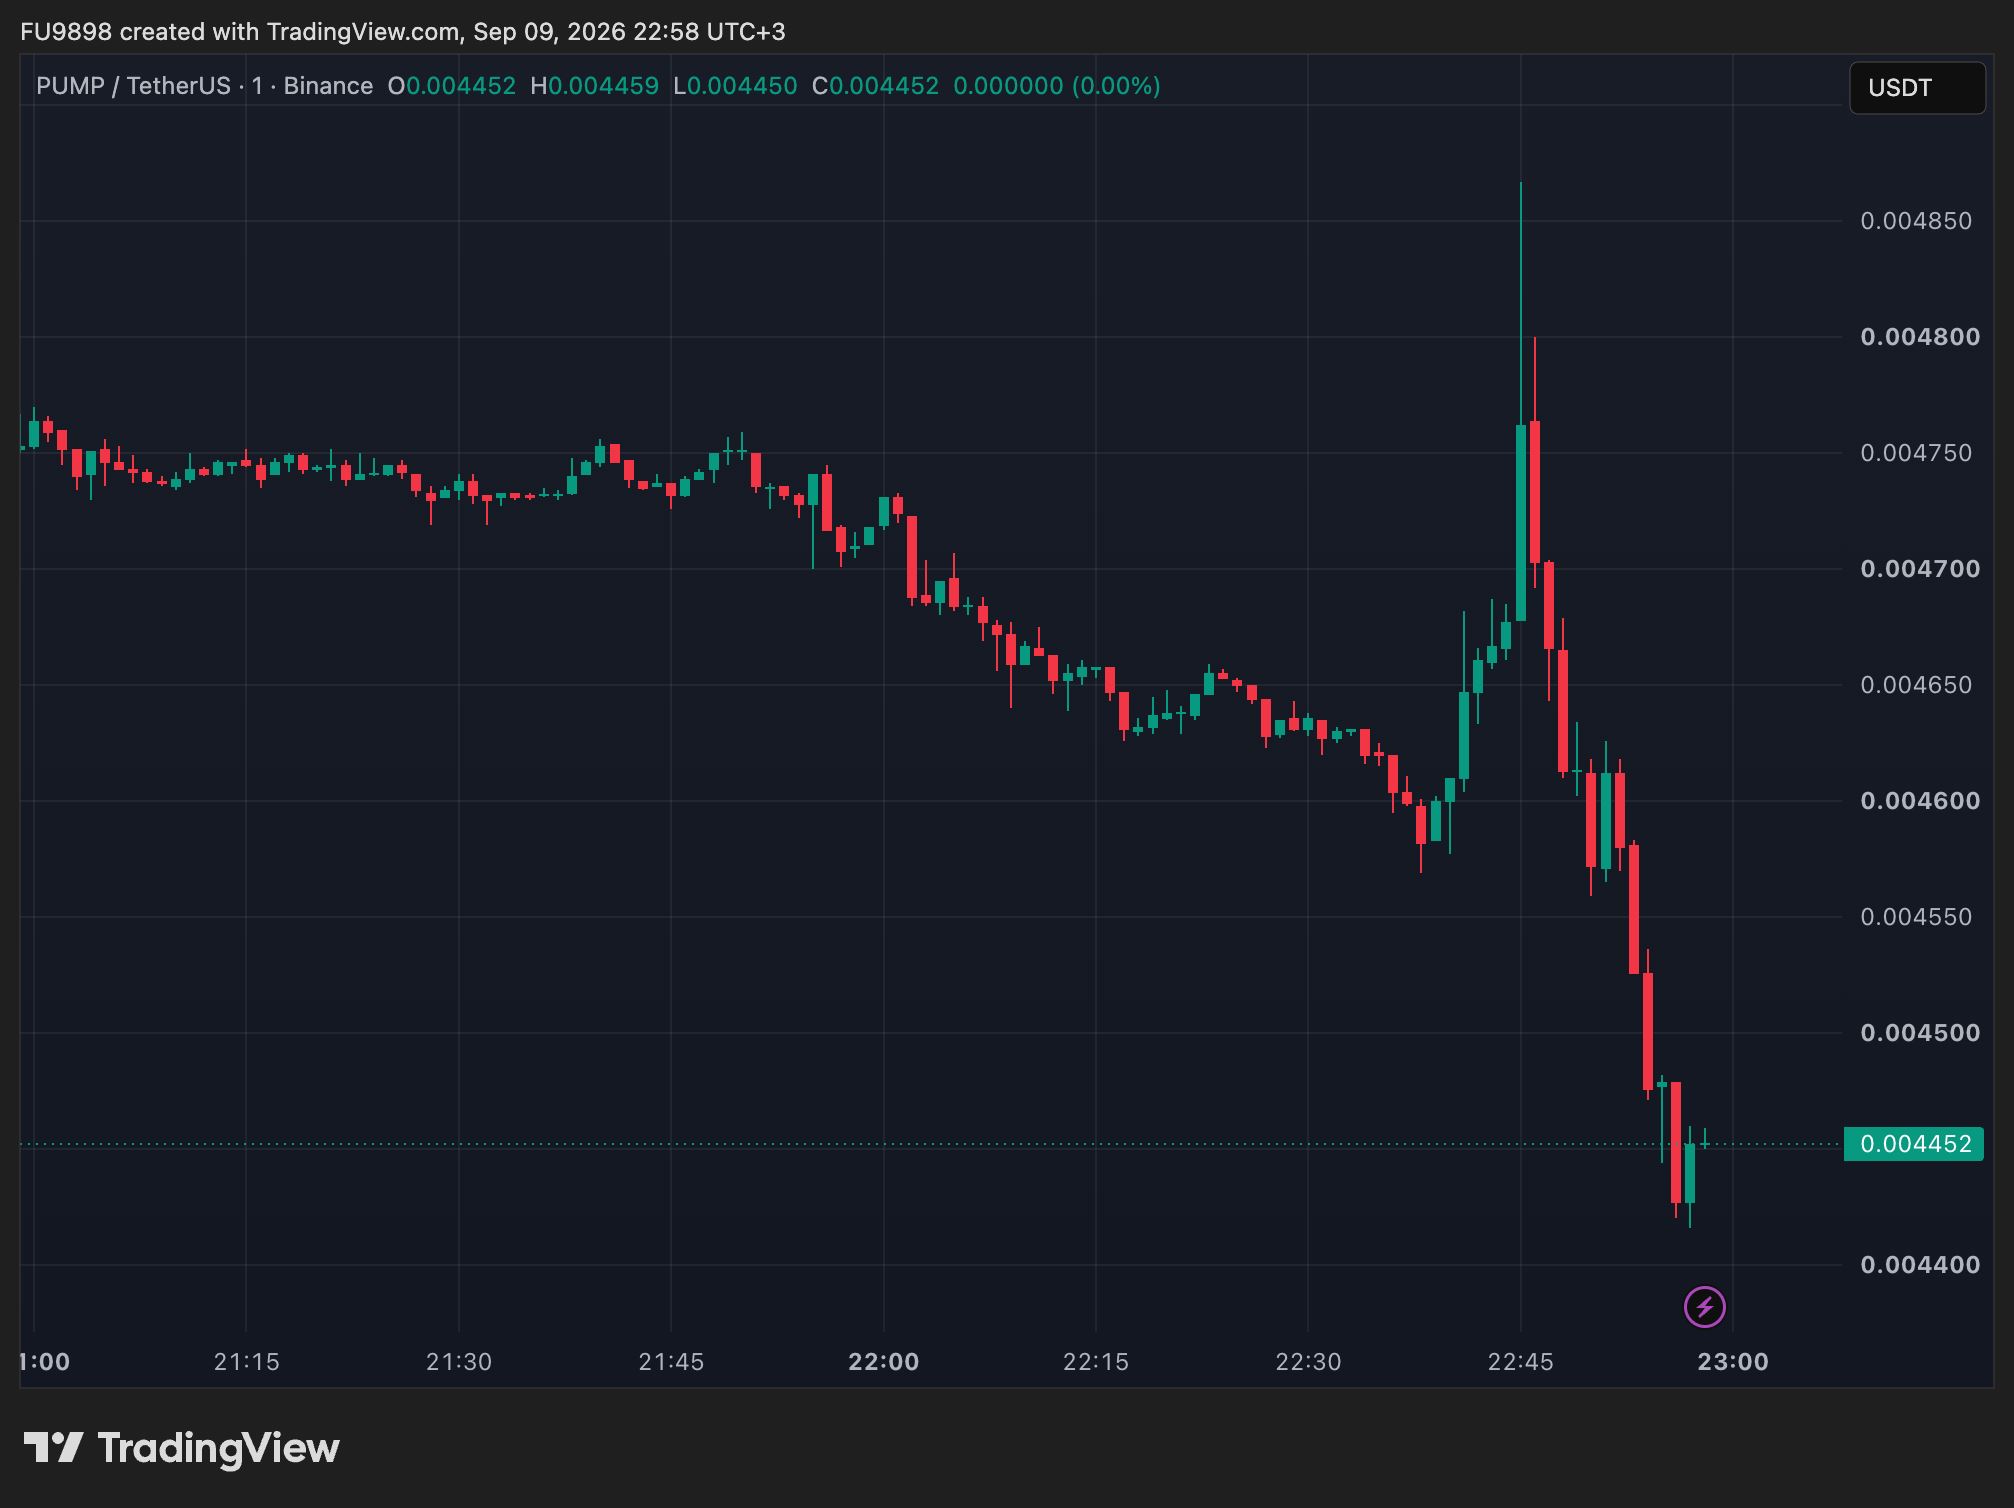Click the TradingView wordmark text
The width and height of the screenshot is (2014, 1508).
[x=218, y=1448]
